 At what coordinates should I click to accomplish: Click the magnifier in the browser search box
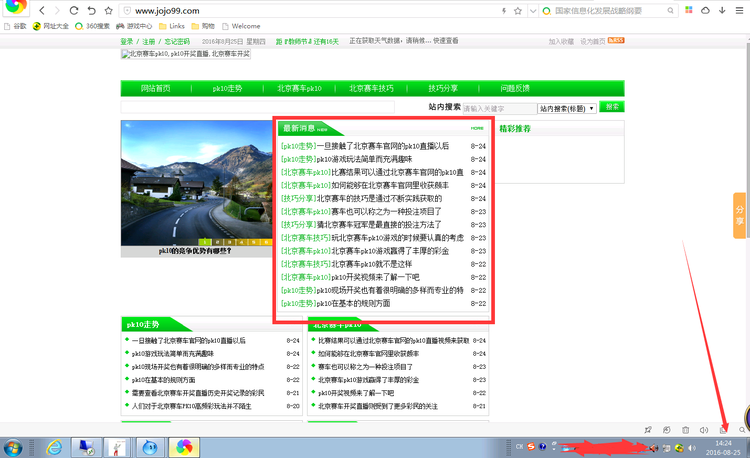pos(670,11)
